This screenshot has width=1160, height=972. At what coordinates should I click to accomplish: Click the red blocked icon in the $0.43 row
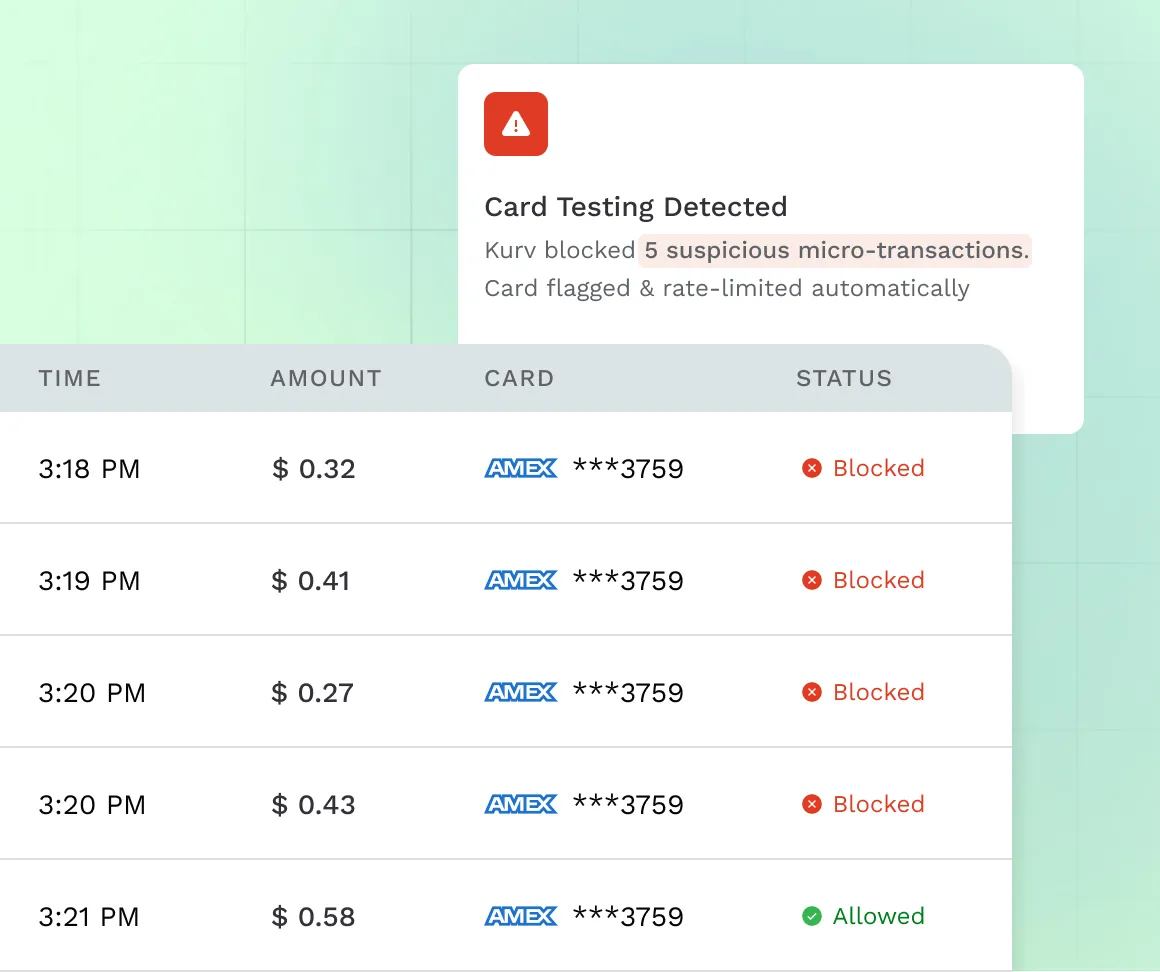812,804
